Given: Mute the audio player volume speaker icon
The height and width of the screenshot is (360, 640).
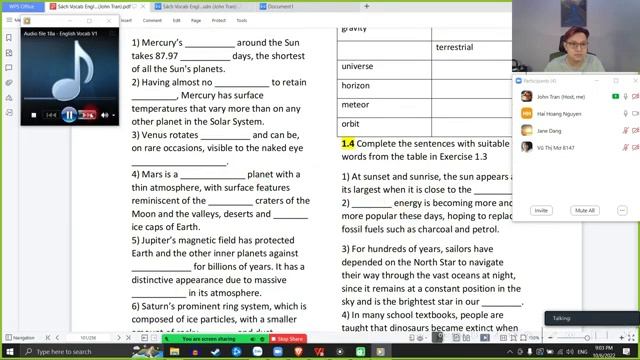Looking at the screenshot, I should [x=104, y=116].
